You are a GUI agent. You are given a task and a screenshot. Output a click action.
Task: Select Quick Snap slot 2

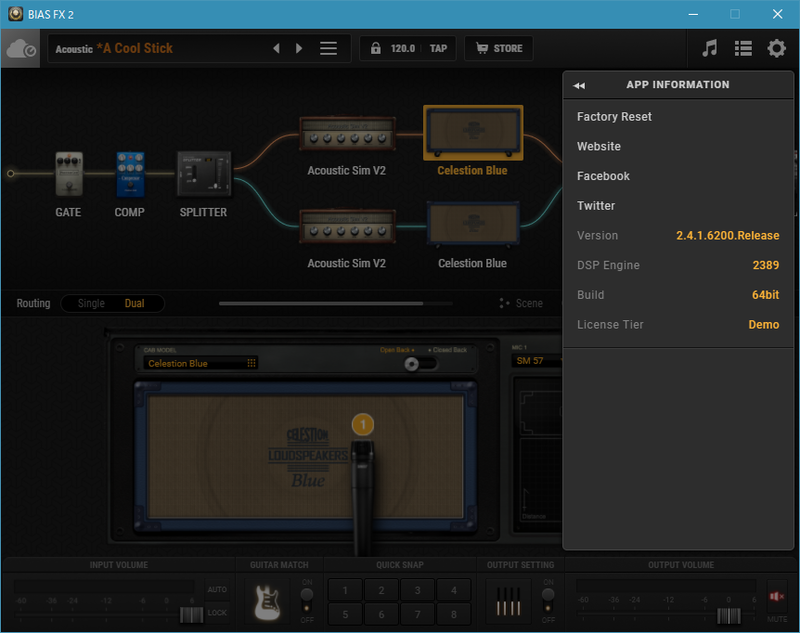coord(381,590)
